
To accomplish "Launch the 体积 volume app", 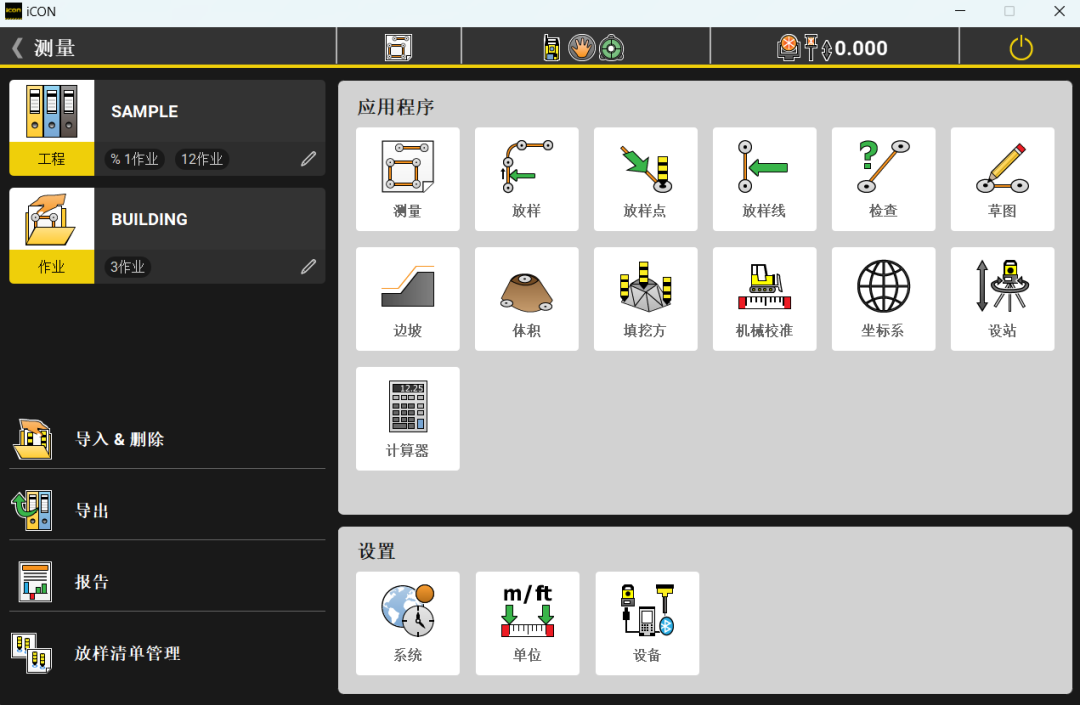I will click(526, 299).
